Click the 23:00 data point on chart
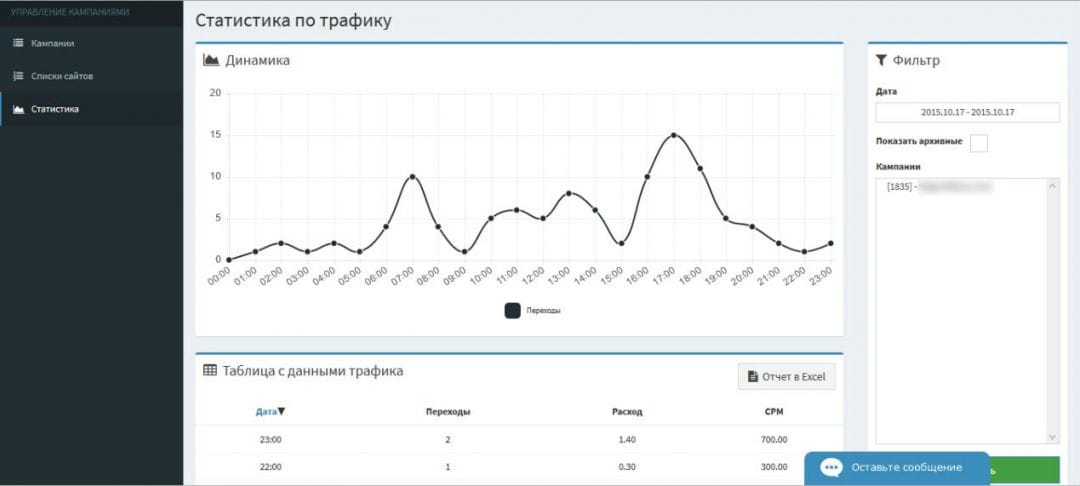Viewport: 1080px width, 486px height. pos(831,244)
